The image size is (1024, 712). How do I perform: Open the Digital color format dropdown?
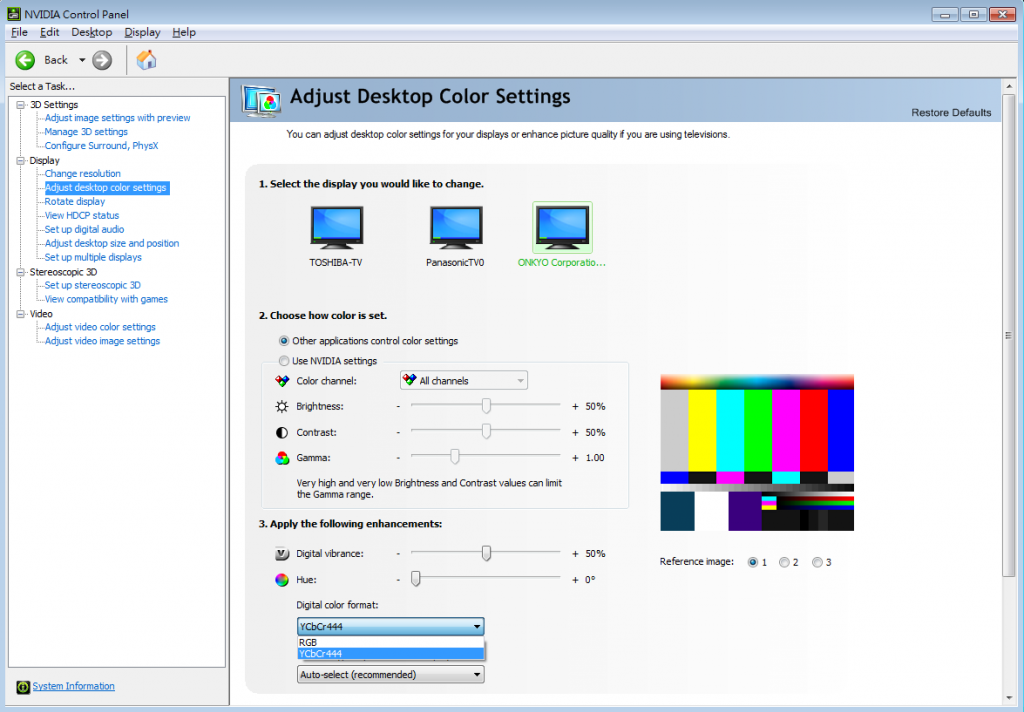pyautogui.click(x=391, y=626)
